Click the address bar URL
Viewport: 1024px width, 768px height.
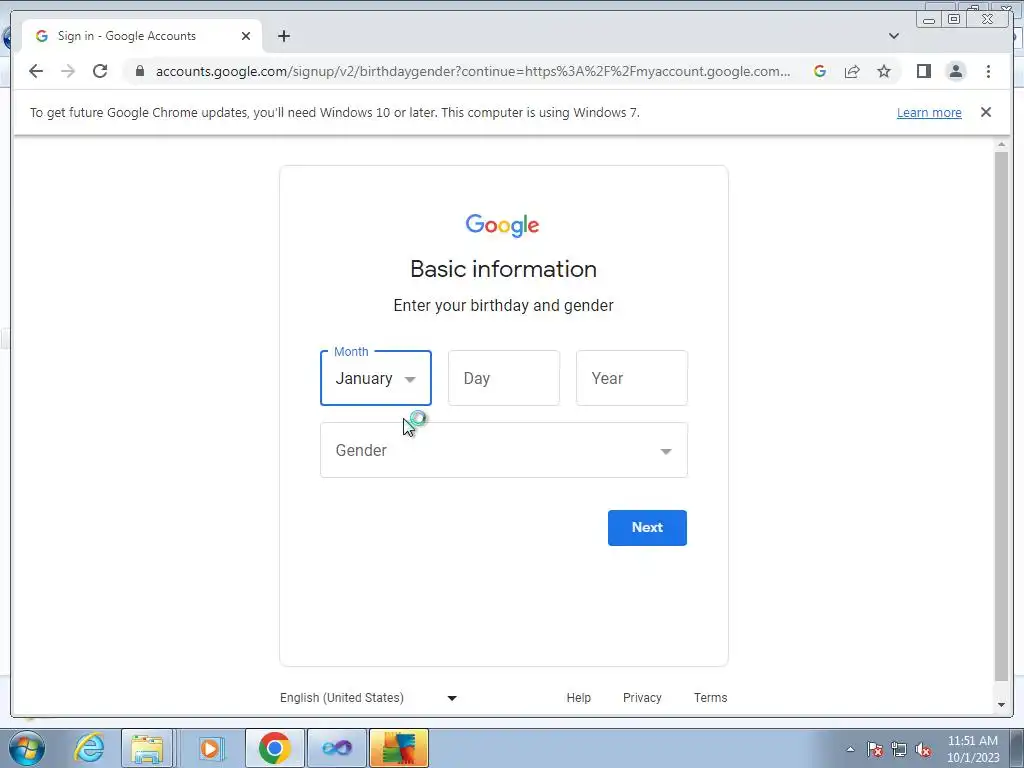(x=473, y=71)
